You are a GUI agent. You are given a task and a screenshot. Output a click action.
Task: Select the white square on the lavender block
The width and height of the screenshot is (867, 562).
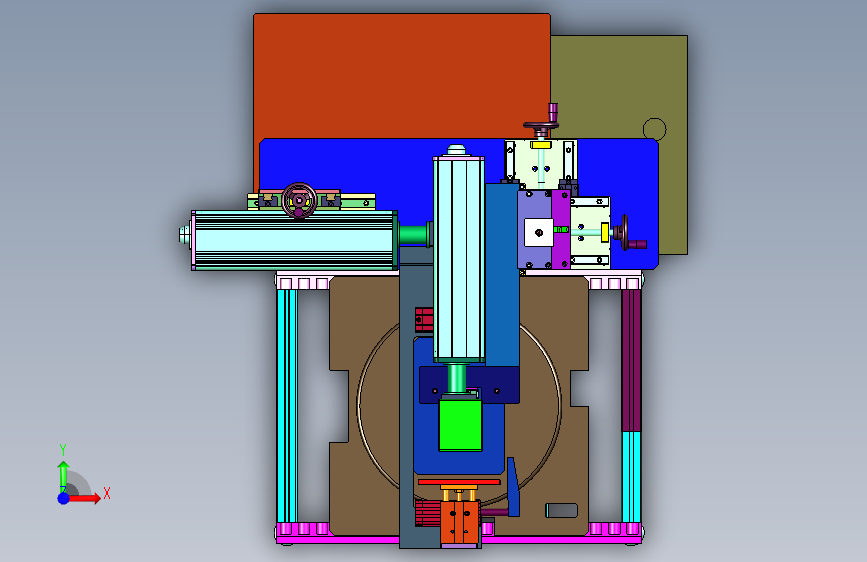tap(539, 232)
